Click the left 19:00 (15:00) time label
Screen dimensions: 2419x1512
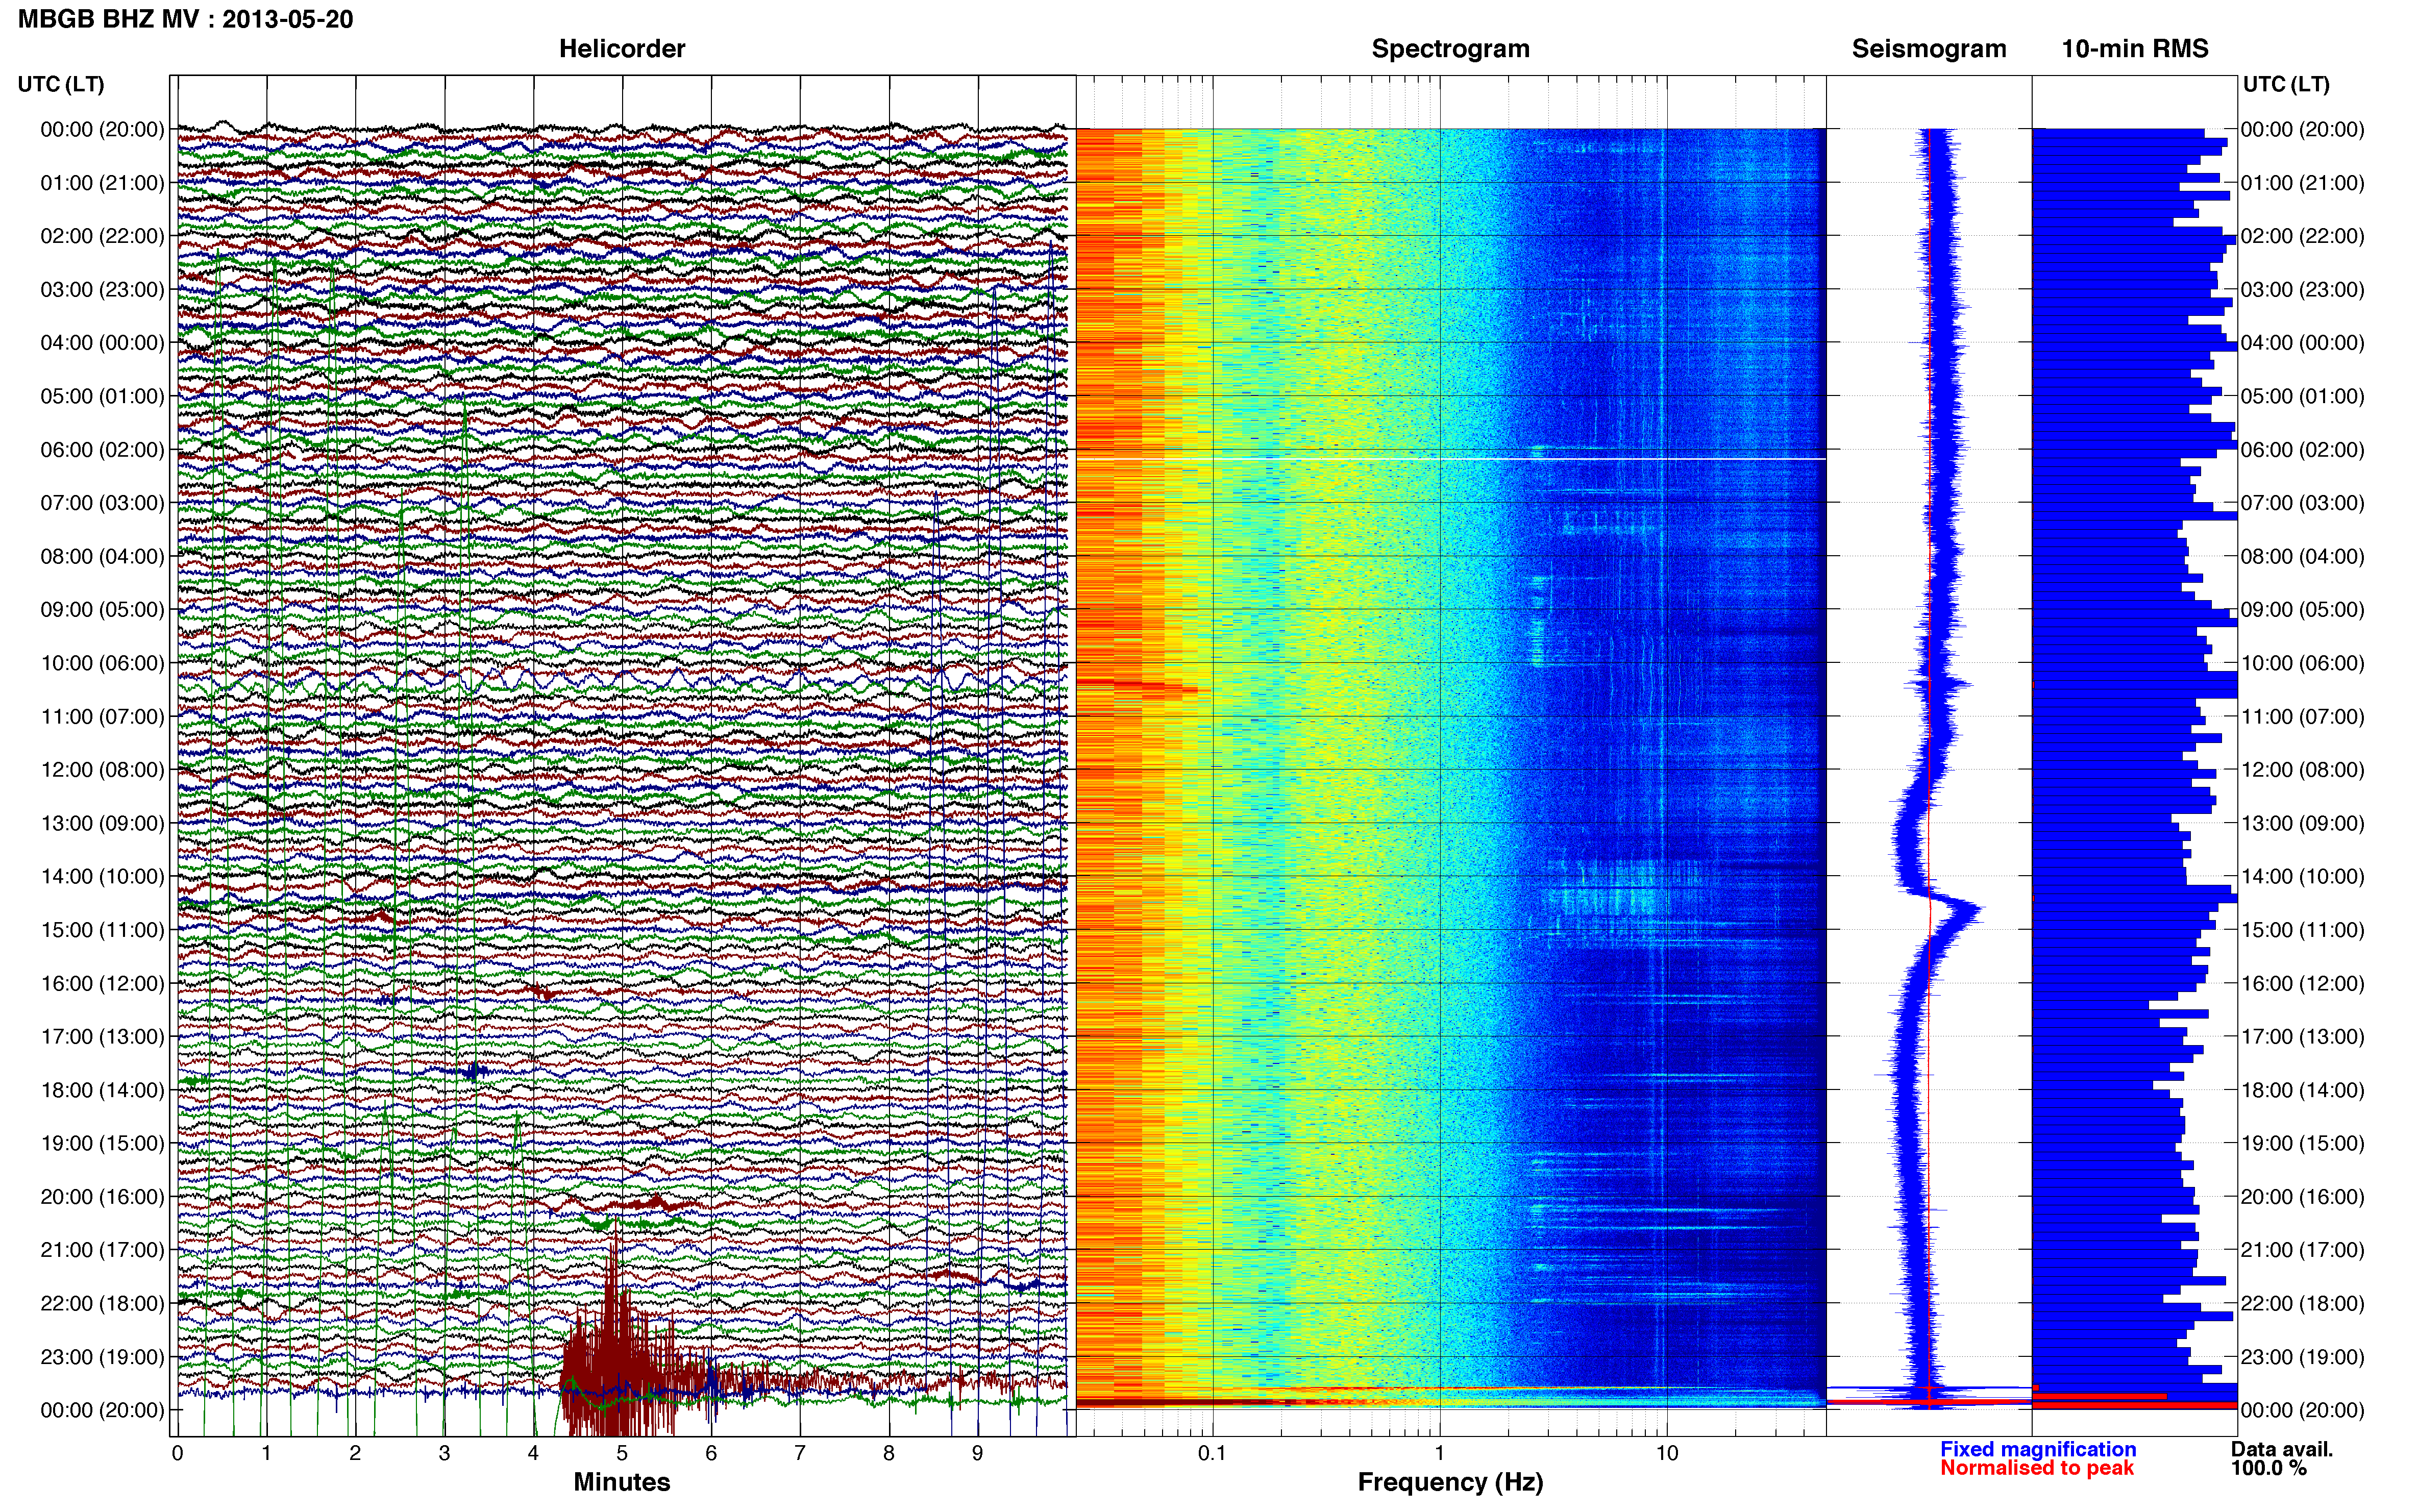[x=102, y=1143]
